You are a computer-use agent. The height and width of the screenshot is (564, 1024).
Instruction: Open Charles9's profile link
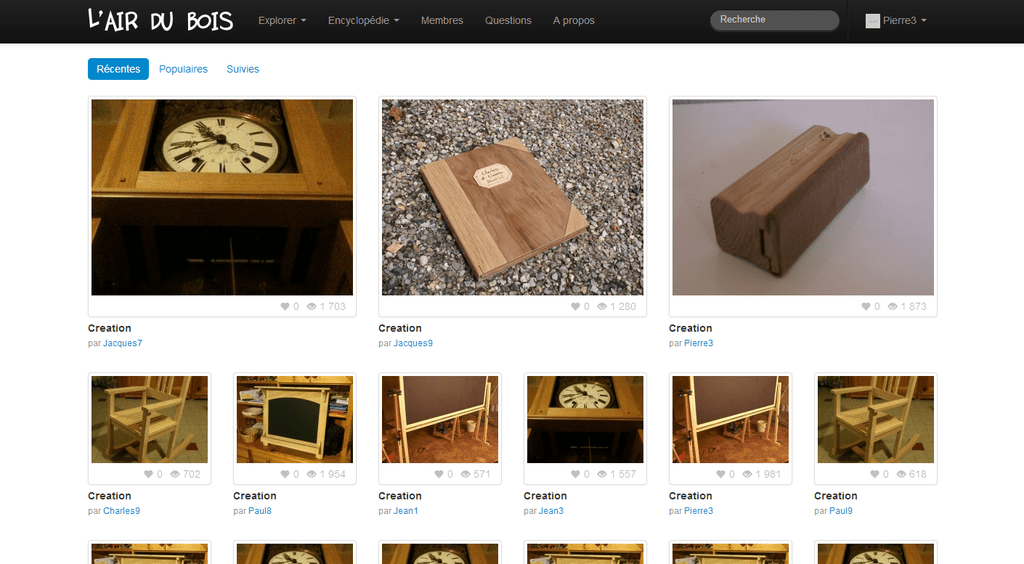click(121, 511)
